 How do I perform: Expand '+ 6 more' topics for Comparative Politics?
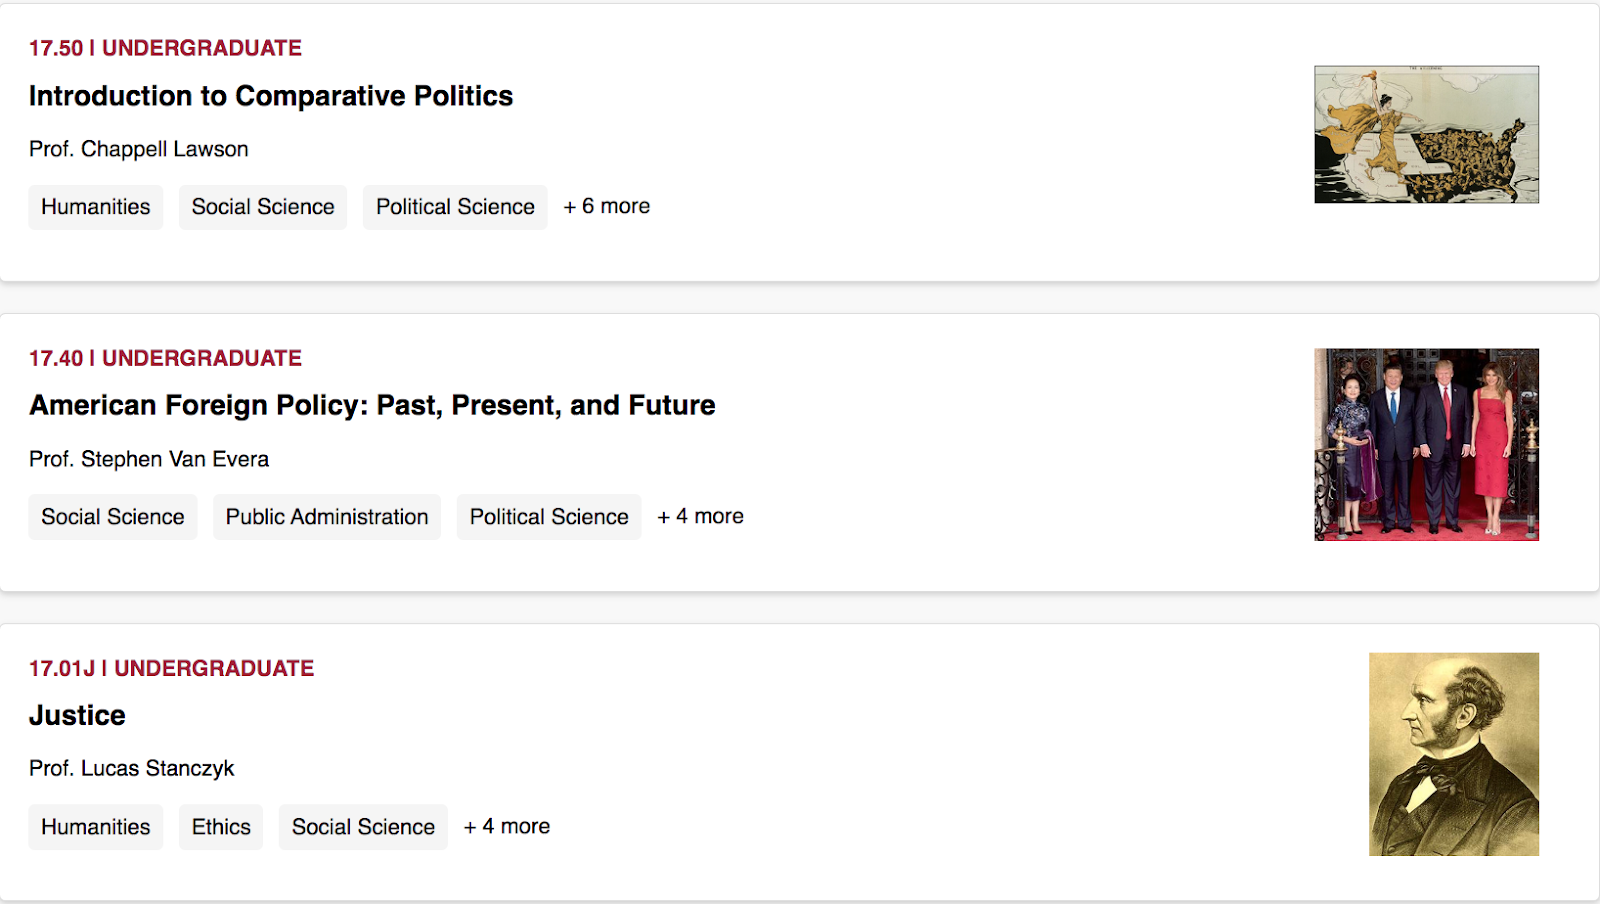click(x=607, y=206)
